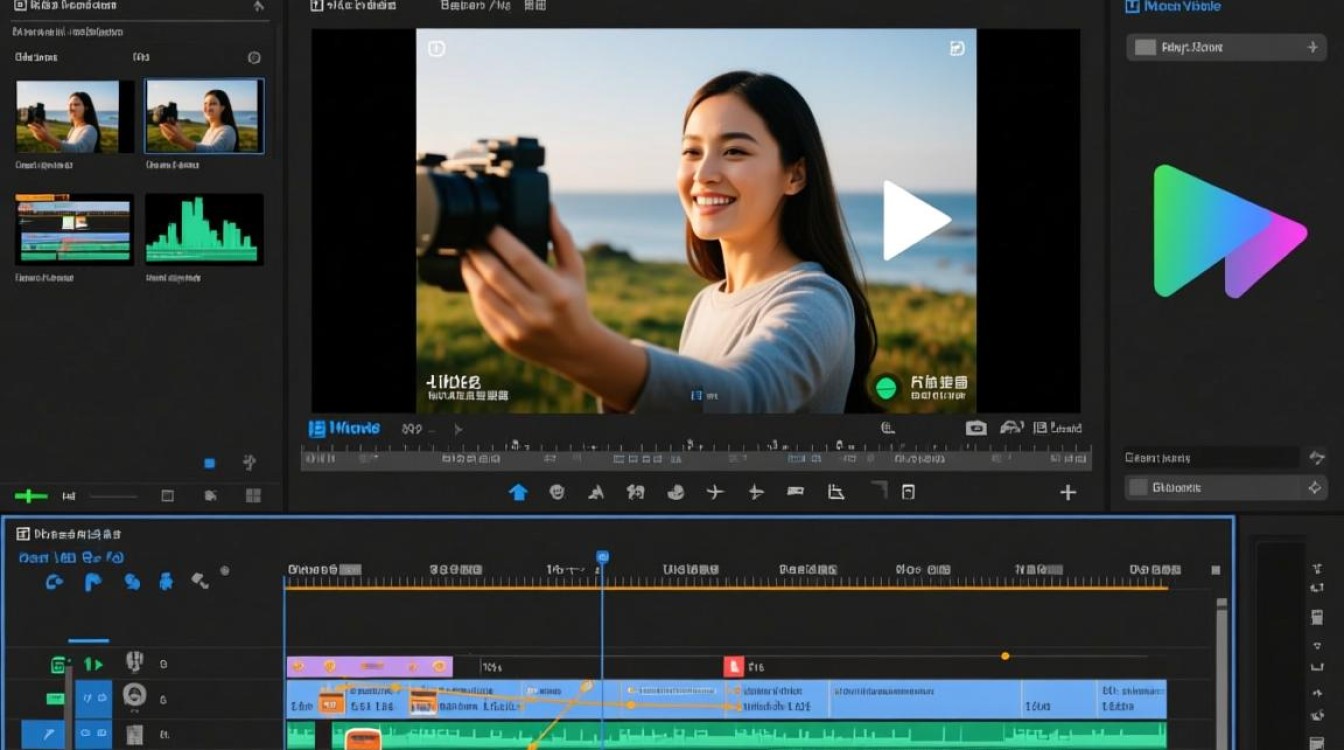Click the small square at timeline ruler right end
This screenshot has width=1344, height=750.
pyautogui.click(x=1216, y=570)
